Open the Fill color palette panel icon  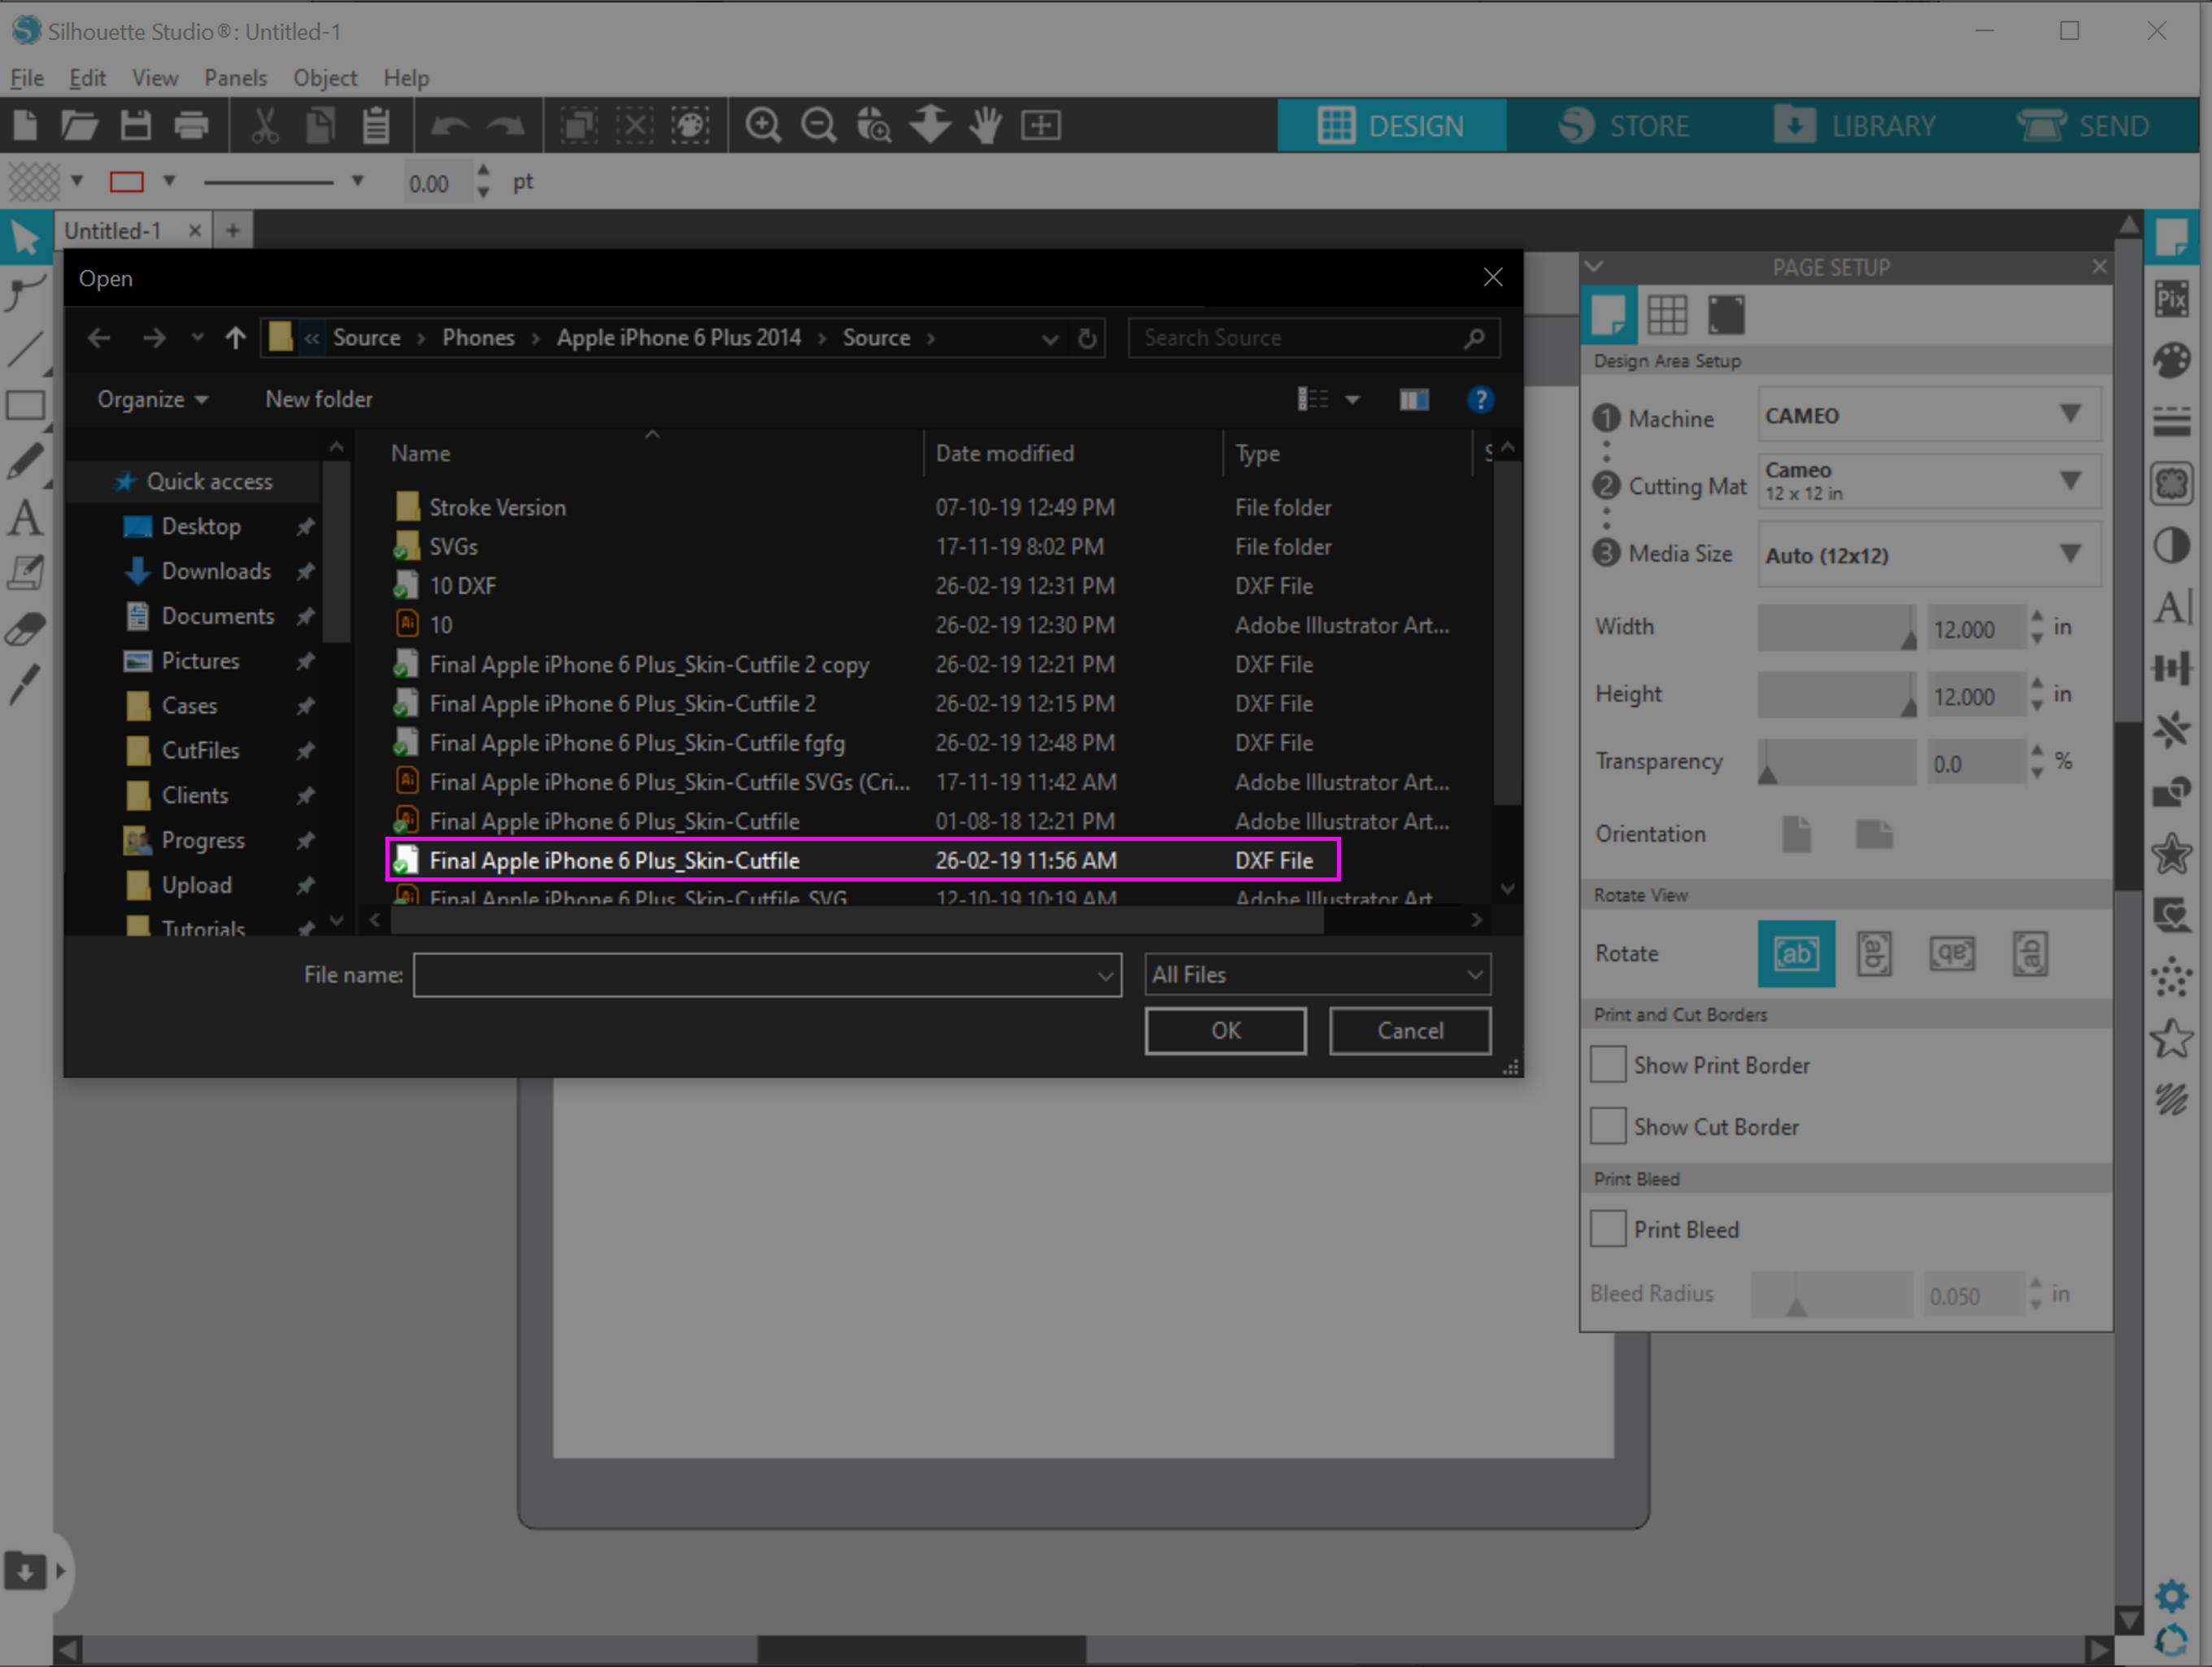(2172, 360)
